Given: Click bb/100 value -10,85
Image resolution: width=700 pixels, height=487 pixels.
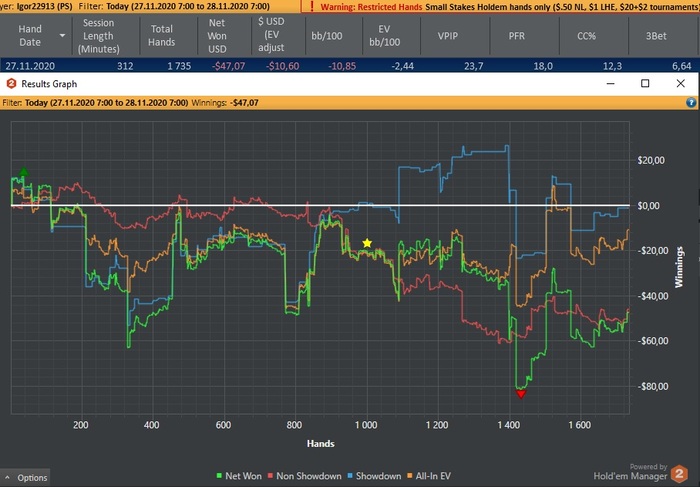Looking at the screenshot, I should pos(342,66).
